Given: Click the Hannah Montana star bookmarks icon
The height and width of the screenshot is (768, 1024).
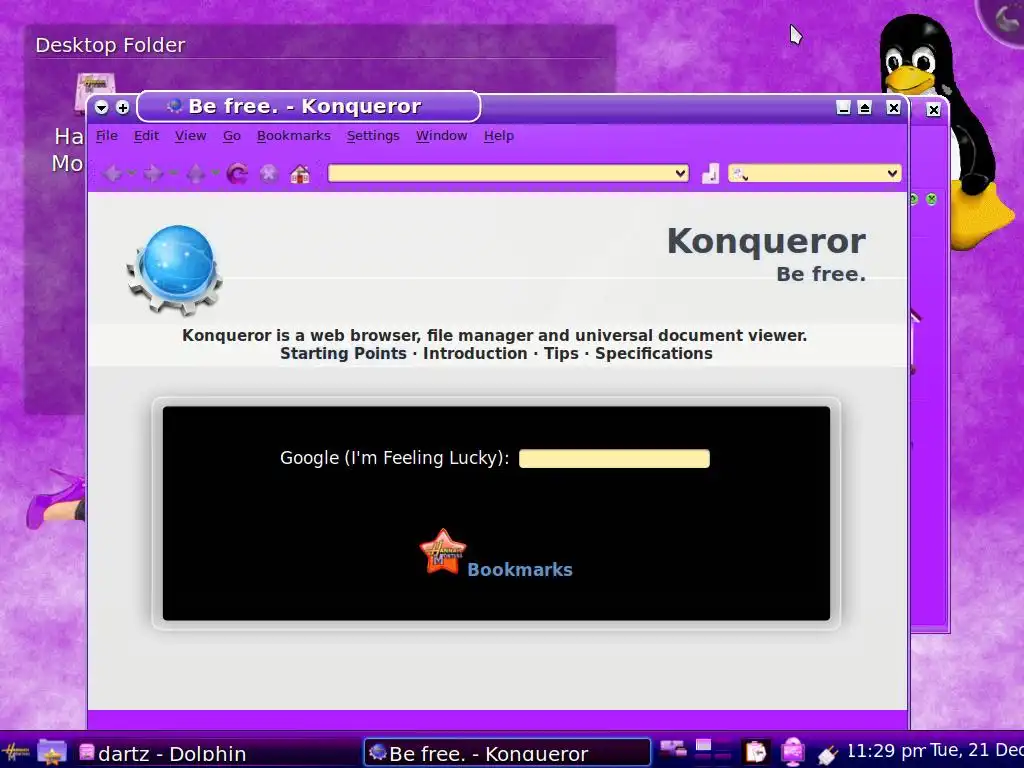Looking at the screenshot, I should (443, 552).
